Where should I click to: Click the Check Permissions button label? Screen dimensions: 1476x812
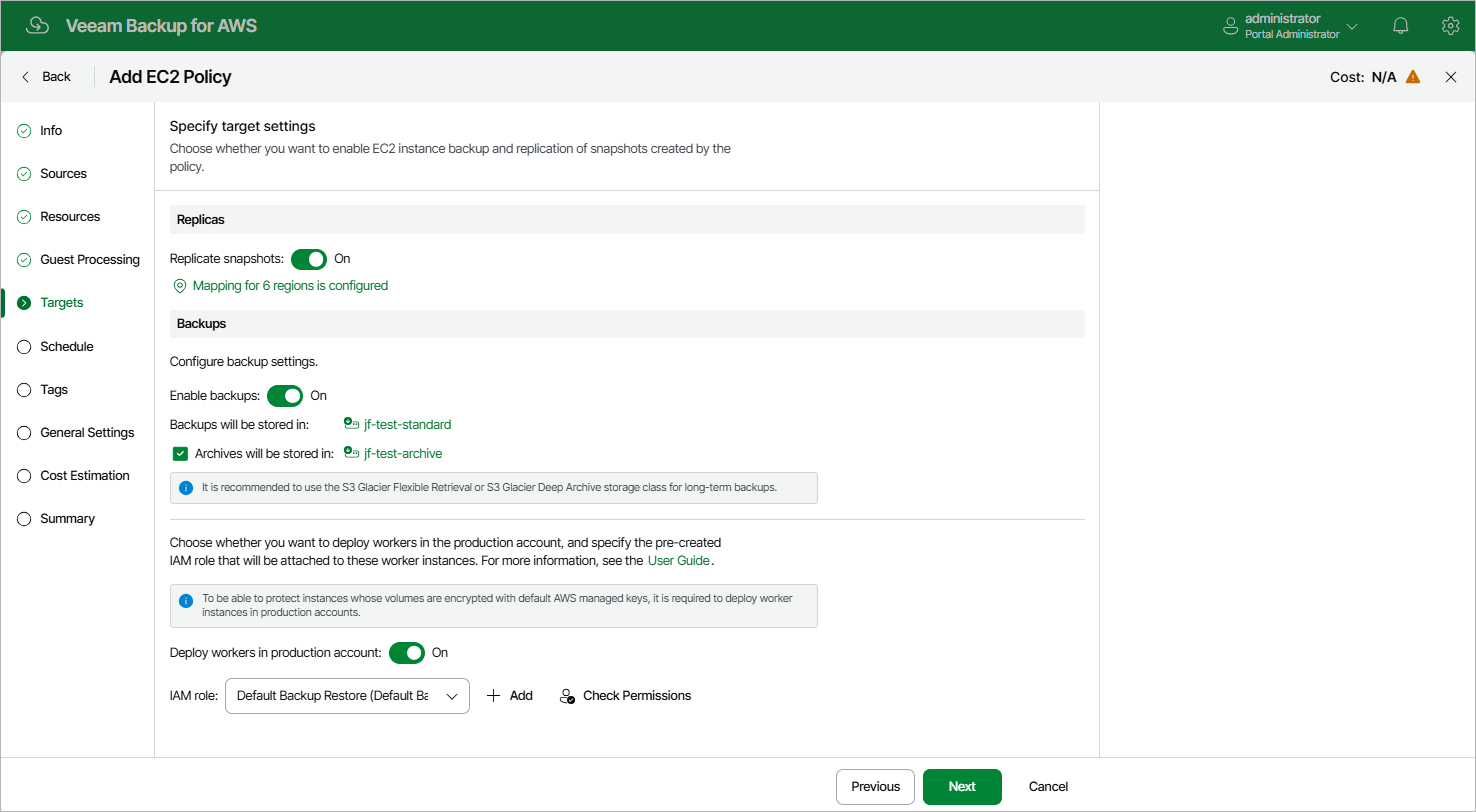pos(637,696)
